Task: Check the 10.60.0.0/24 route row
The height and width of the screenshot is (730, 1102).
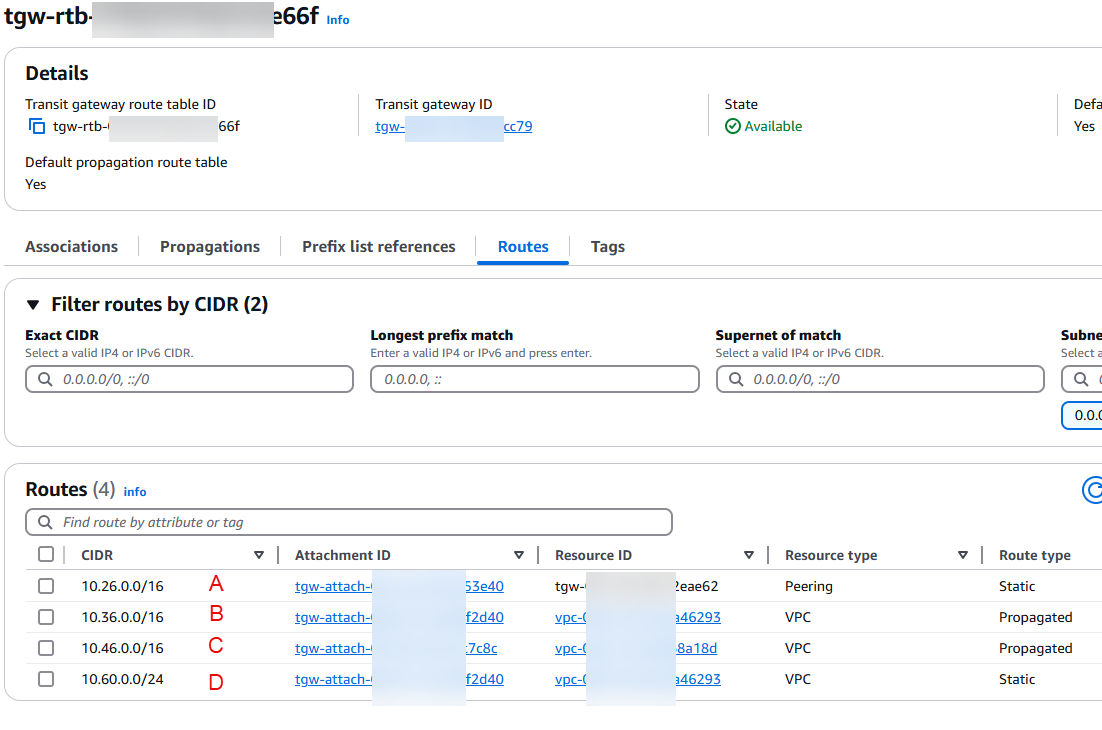Action: coord(45,678)
